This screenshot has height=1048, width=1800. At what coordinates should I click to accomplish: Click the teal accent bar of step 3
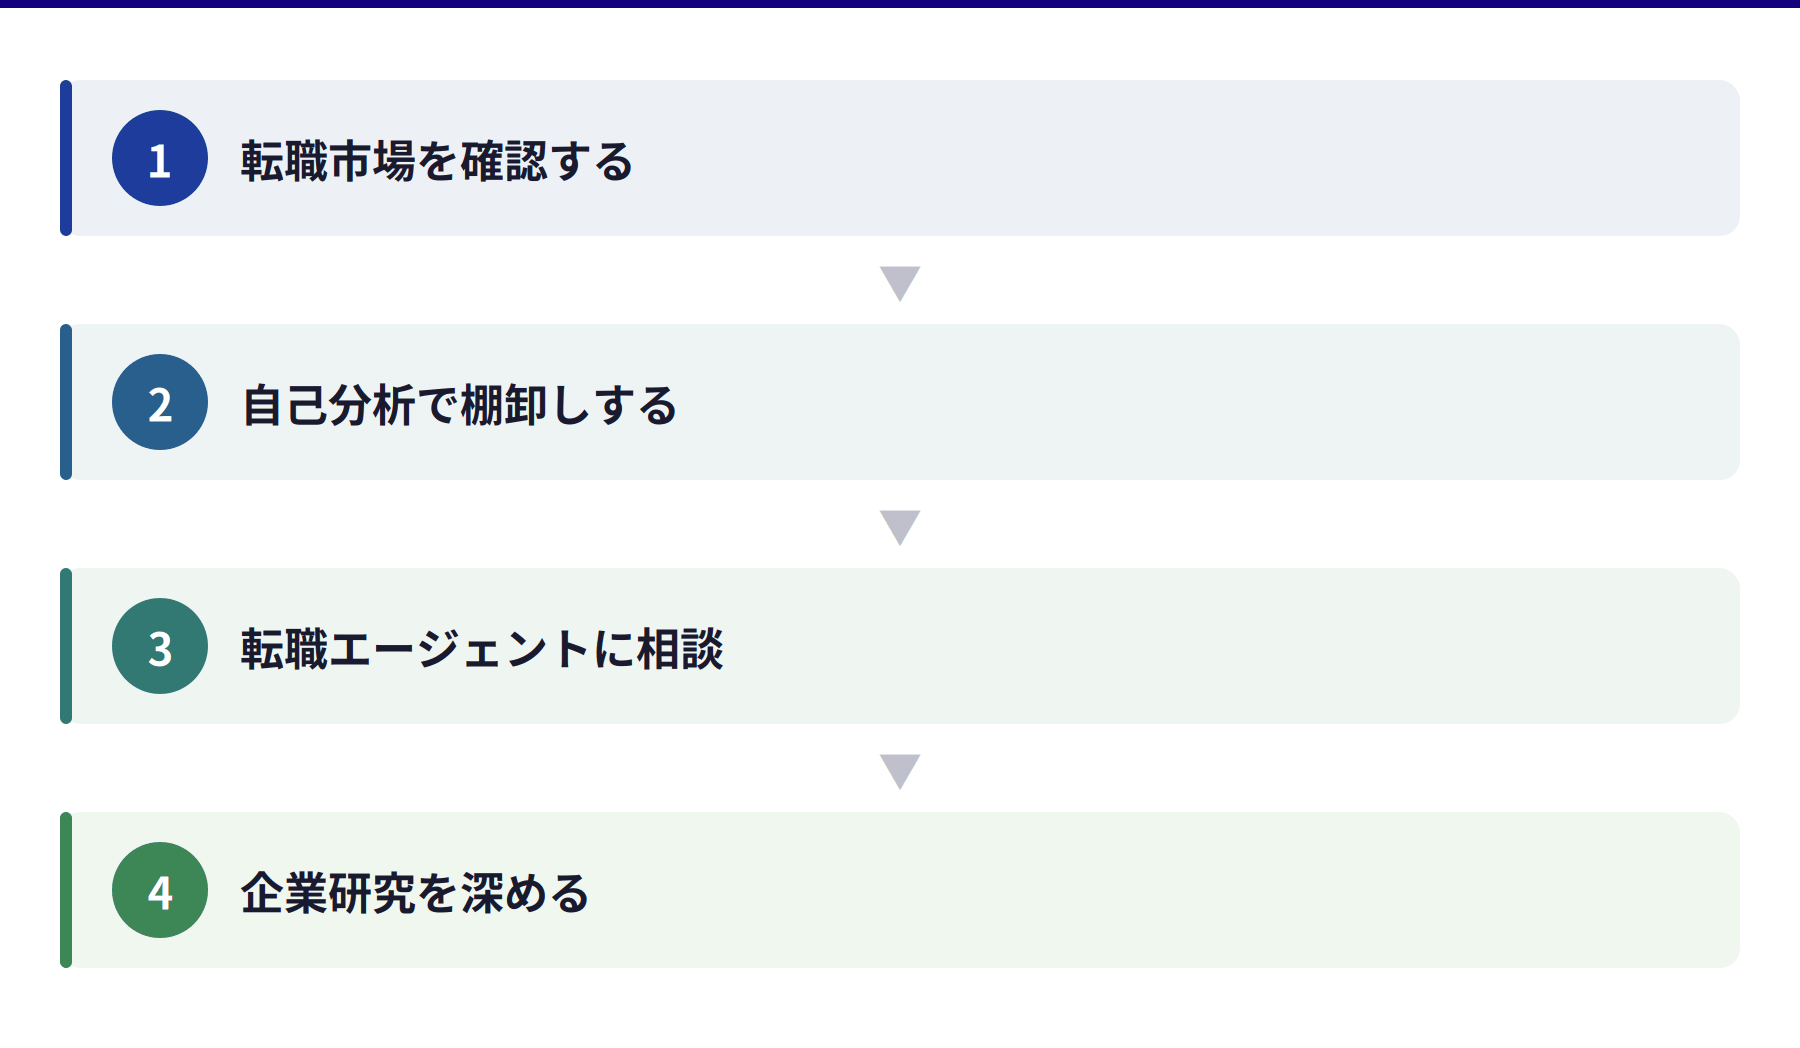tap(66, 646)
